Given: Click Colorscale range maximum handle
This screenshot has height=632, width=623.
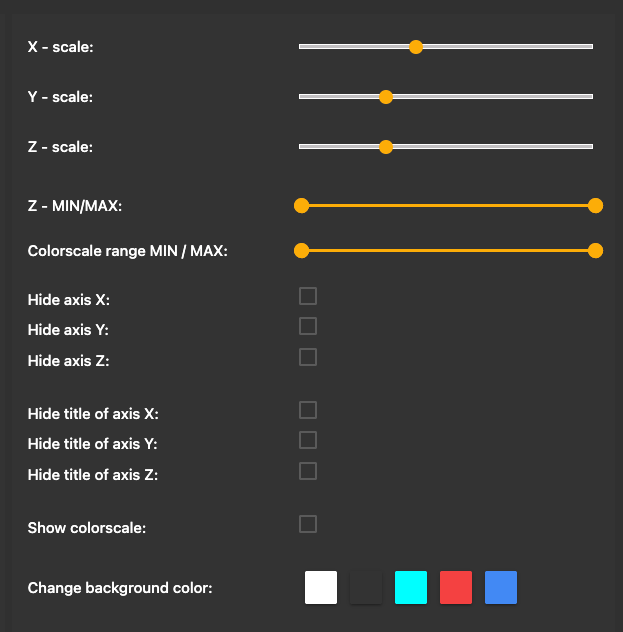Looking at the screenshot, I should [x=596, y=251].
